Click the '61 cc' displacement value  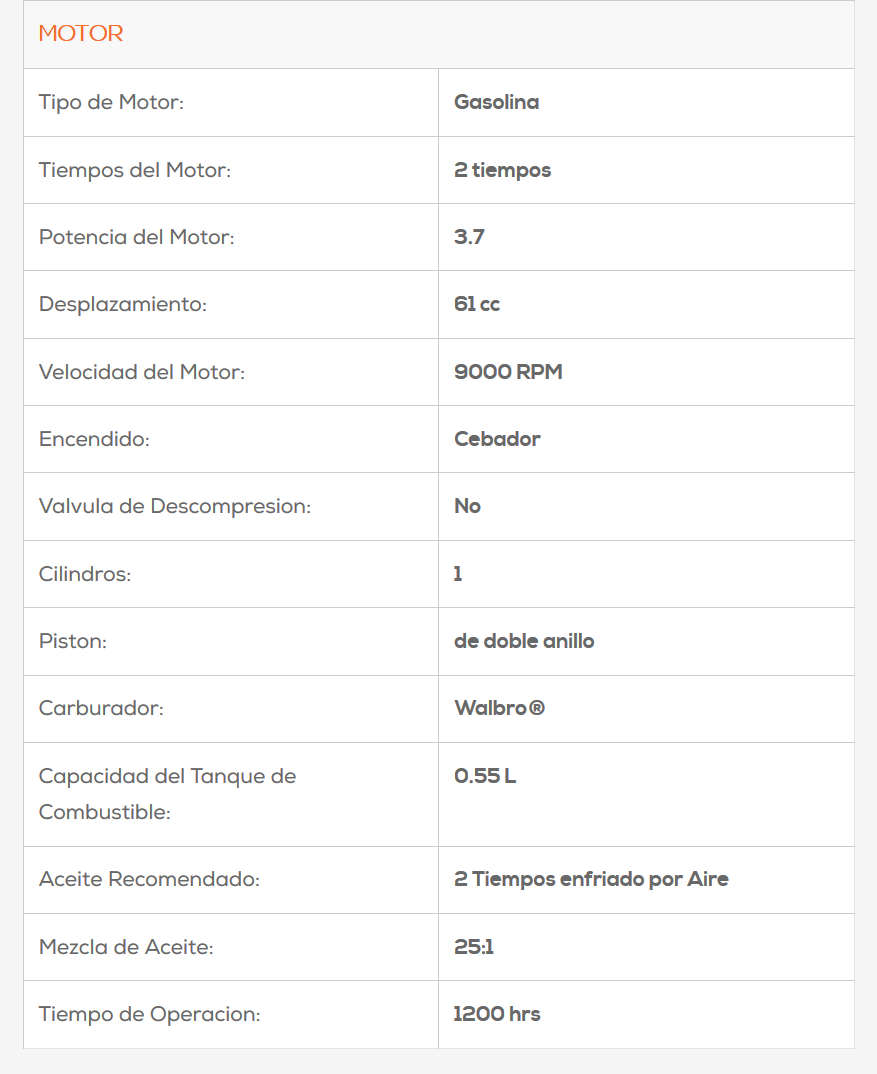(476, 304)
